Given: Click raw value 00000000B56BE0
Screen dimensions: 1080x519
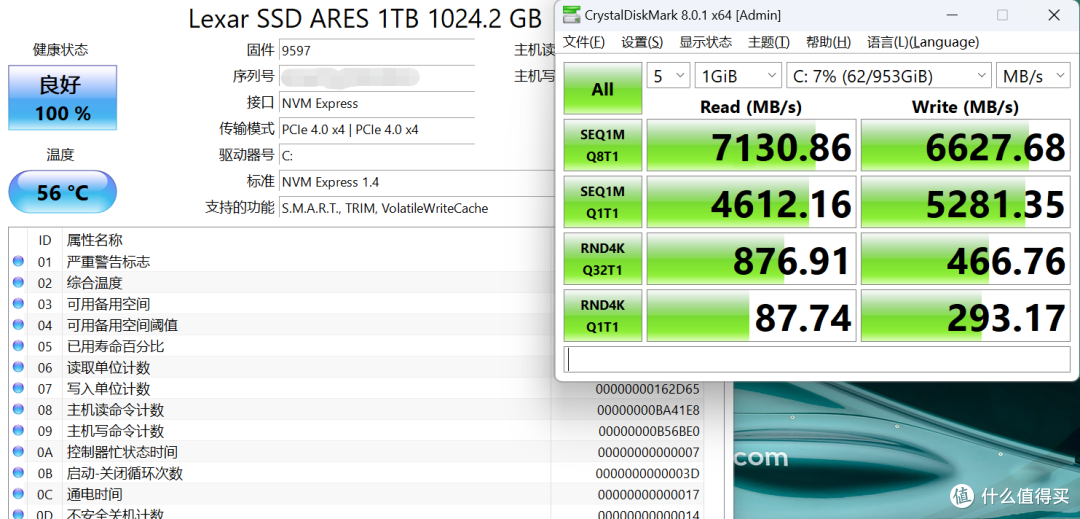Looking at the screenshot, I should point(647,432).
